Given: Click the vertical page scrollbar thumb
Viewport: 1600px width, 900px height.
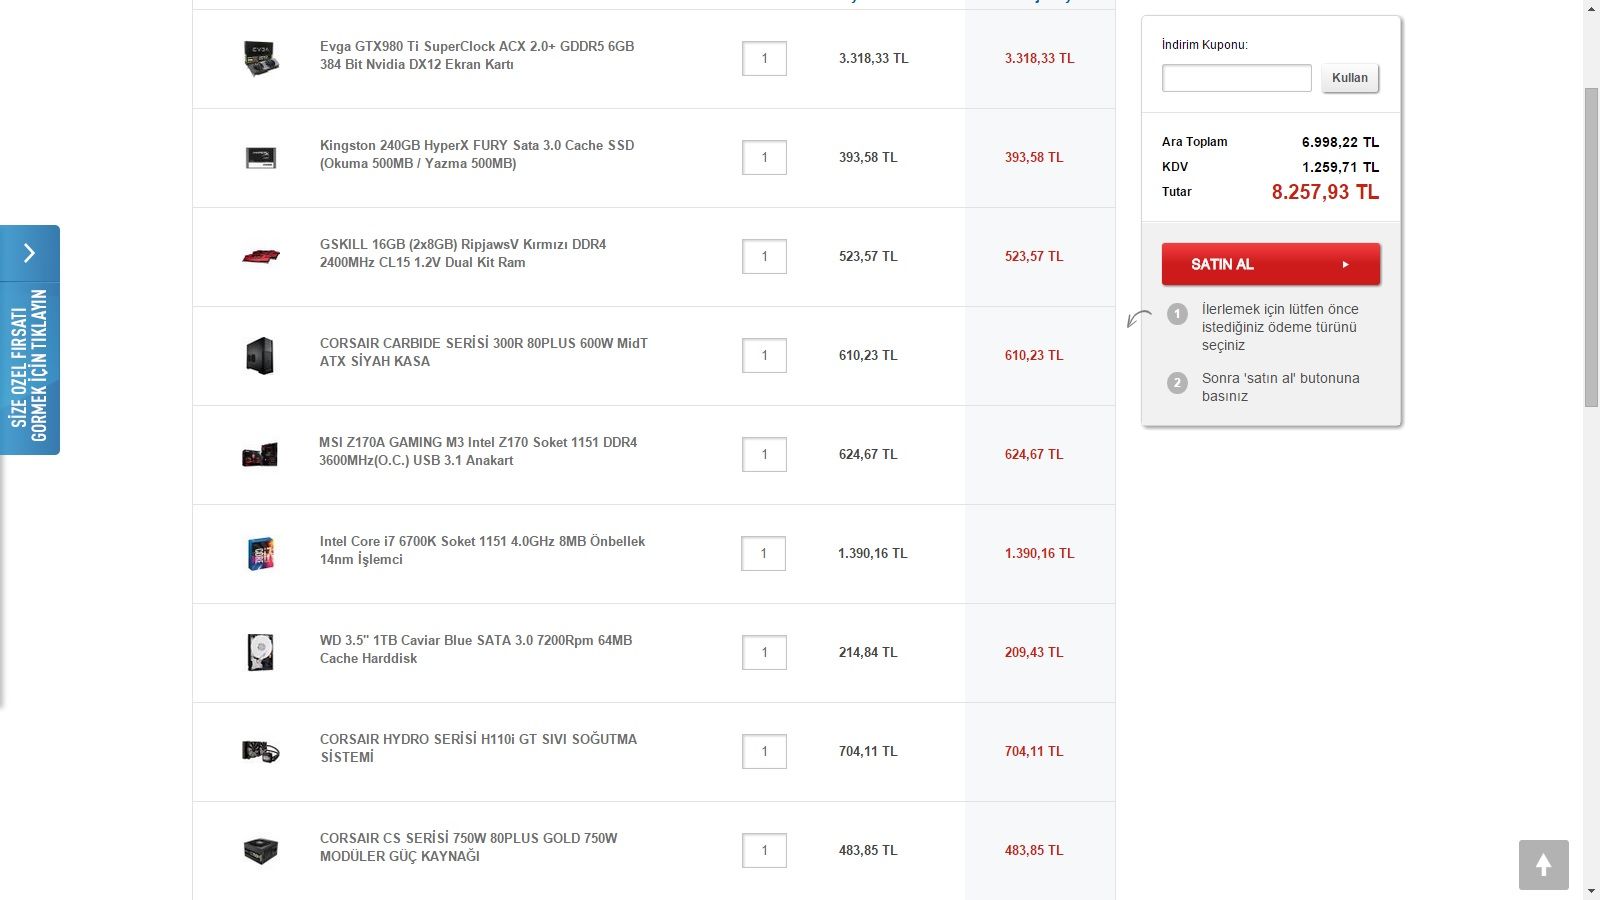Looking at the screenshot, I should [1591, 247].
